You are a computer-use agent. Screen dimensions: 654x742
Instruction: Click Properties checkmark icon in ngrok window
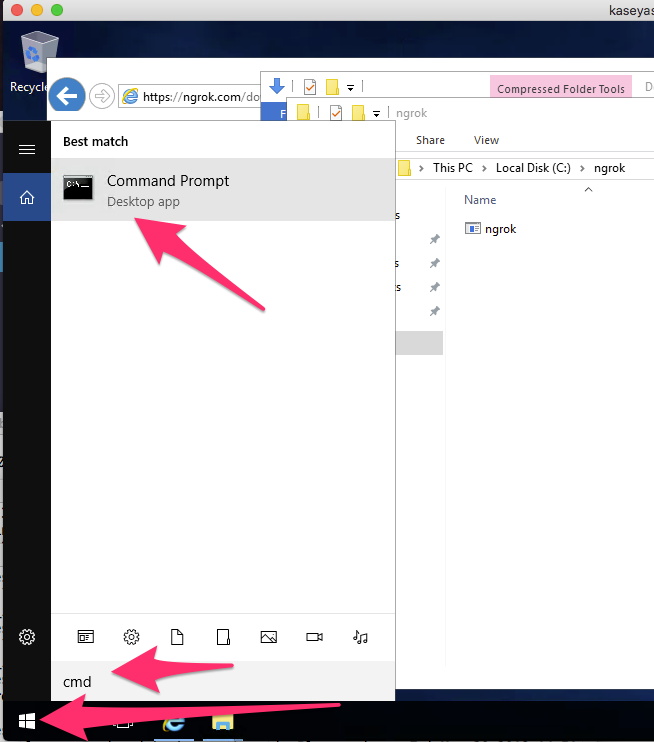click(336, 113)
